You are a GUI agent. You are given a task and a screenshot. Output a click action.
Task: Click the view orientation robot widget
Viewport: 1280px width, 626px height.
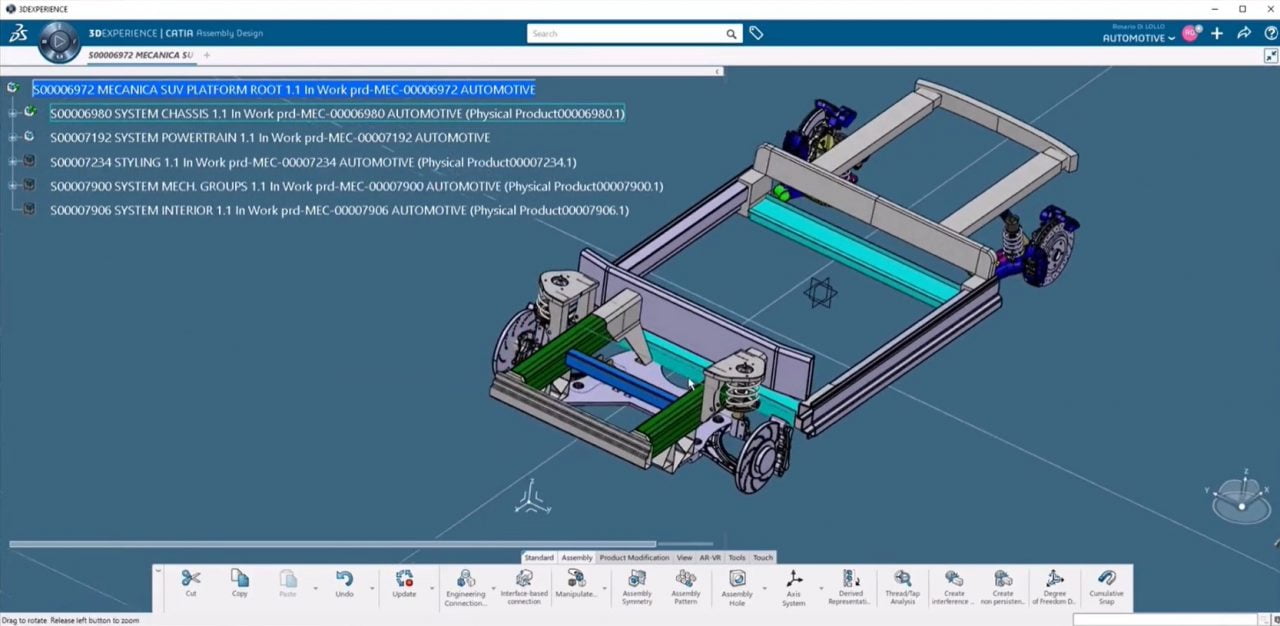(1241, 497)
